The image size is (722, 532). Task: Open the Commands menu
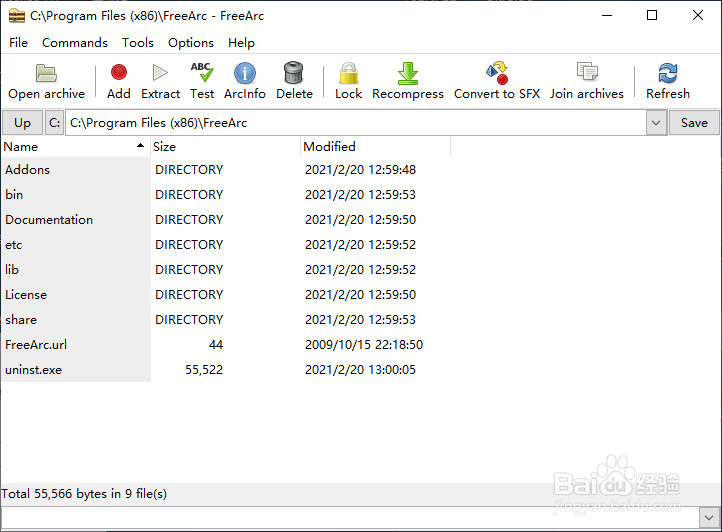pyautogui.click(x=75, y=43)
